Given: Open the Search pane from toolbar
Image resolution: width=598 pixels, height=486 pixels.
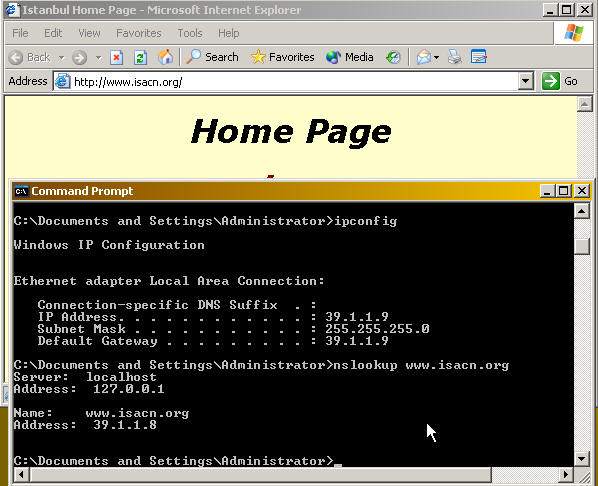Looking at the screenshot, I should [212, 57].
